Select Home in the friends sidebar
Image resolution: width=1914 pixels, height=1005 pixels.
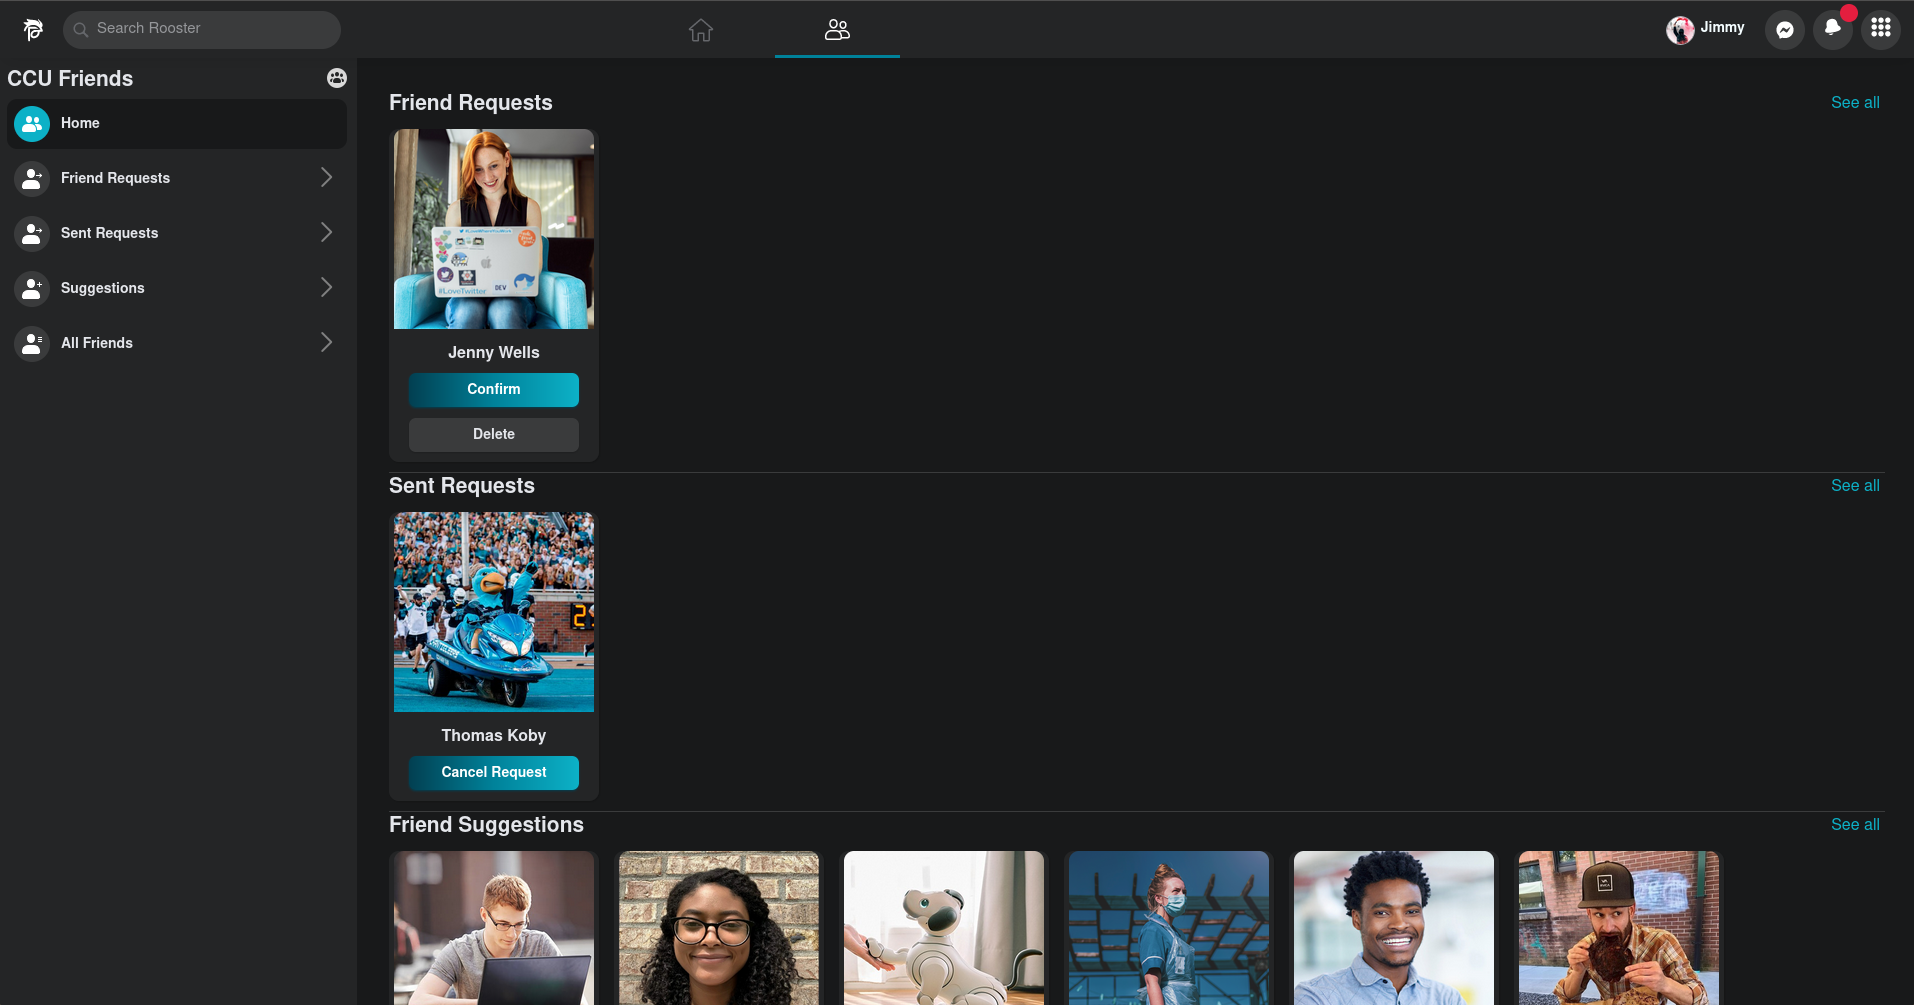click(x=177, y=124)
